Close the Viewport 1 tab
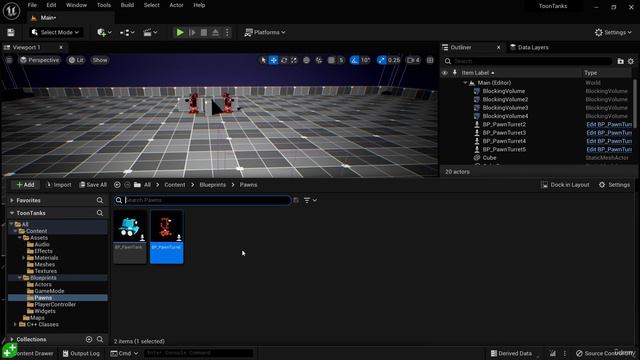640x360 pixels. click(x=61, y=47)
